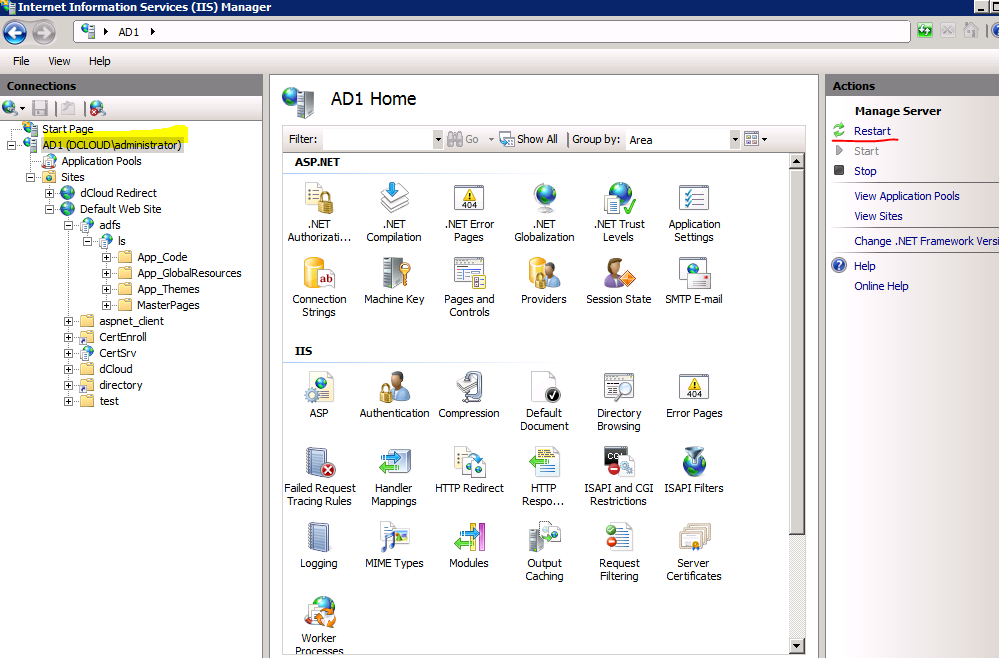Click Save connections icon in Connections toolbar

(40, 108)
